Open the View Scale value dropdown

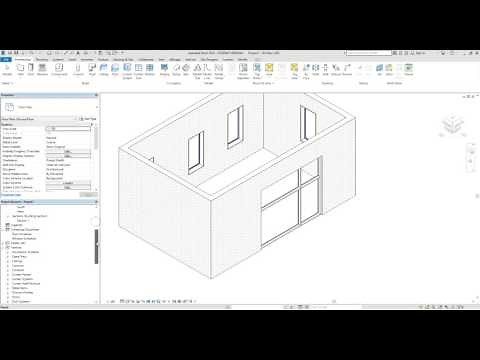tap(68, 129)
